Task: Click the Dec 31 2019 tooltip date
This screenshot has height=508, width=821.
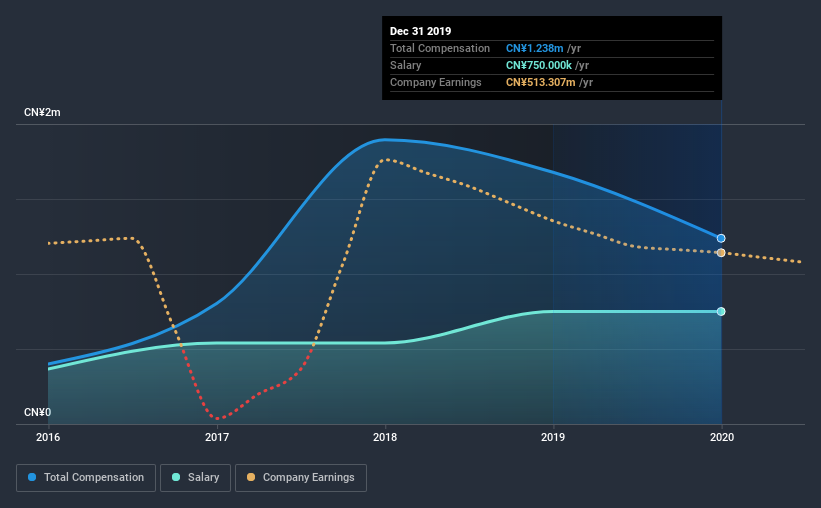Action: coord(420,31)
